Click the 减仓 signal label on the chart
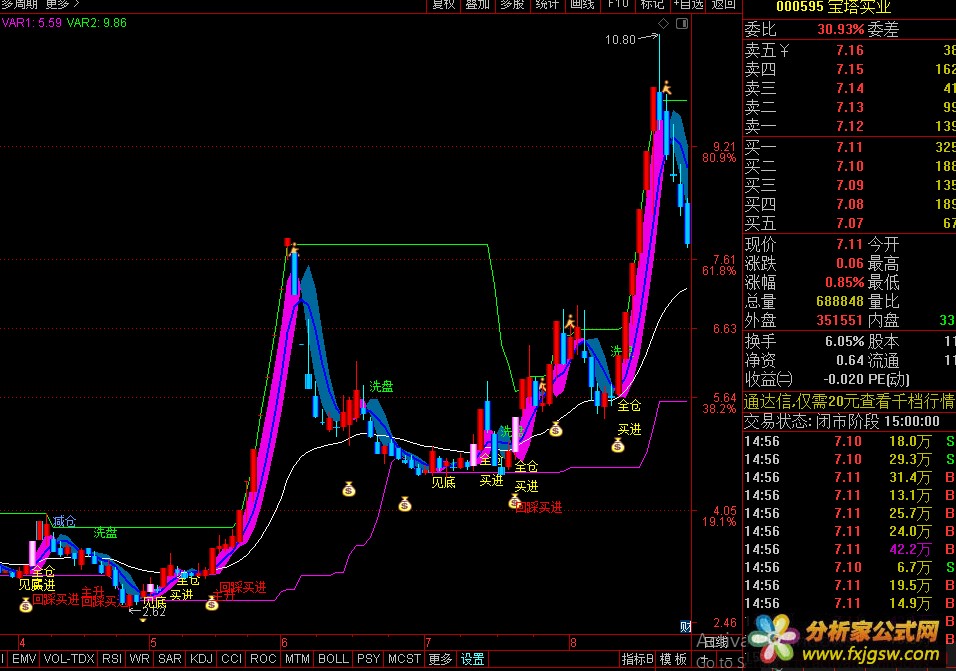This screenshot has width=956, height=671. (65, 521)
